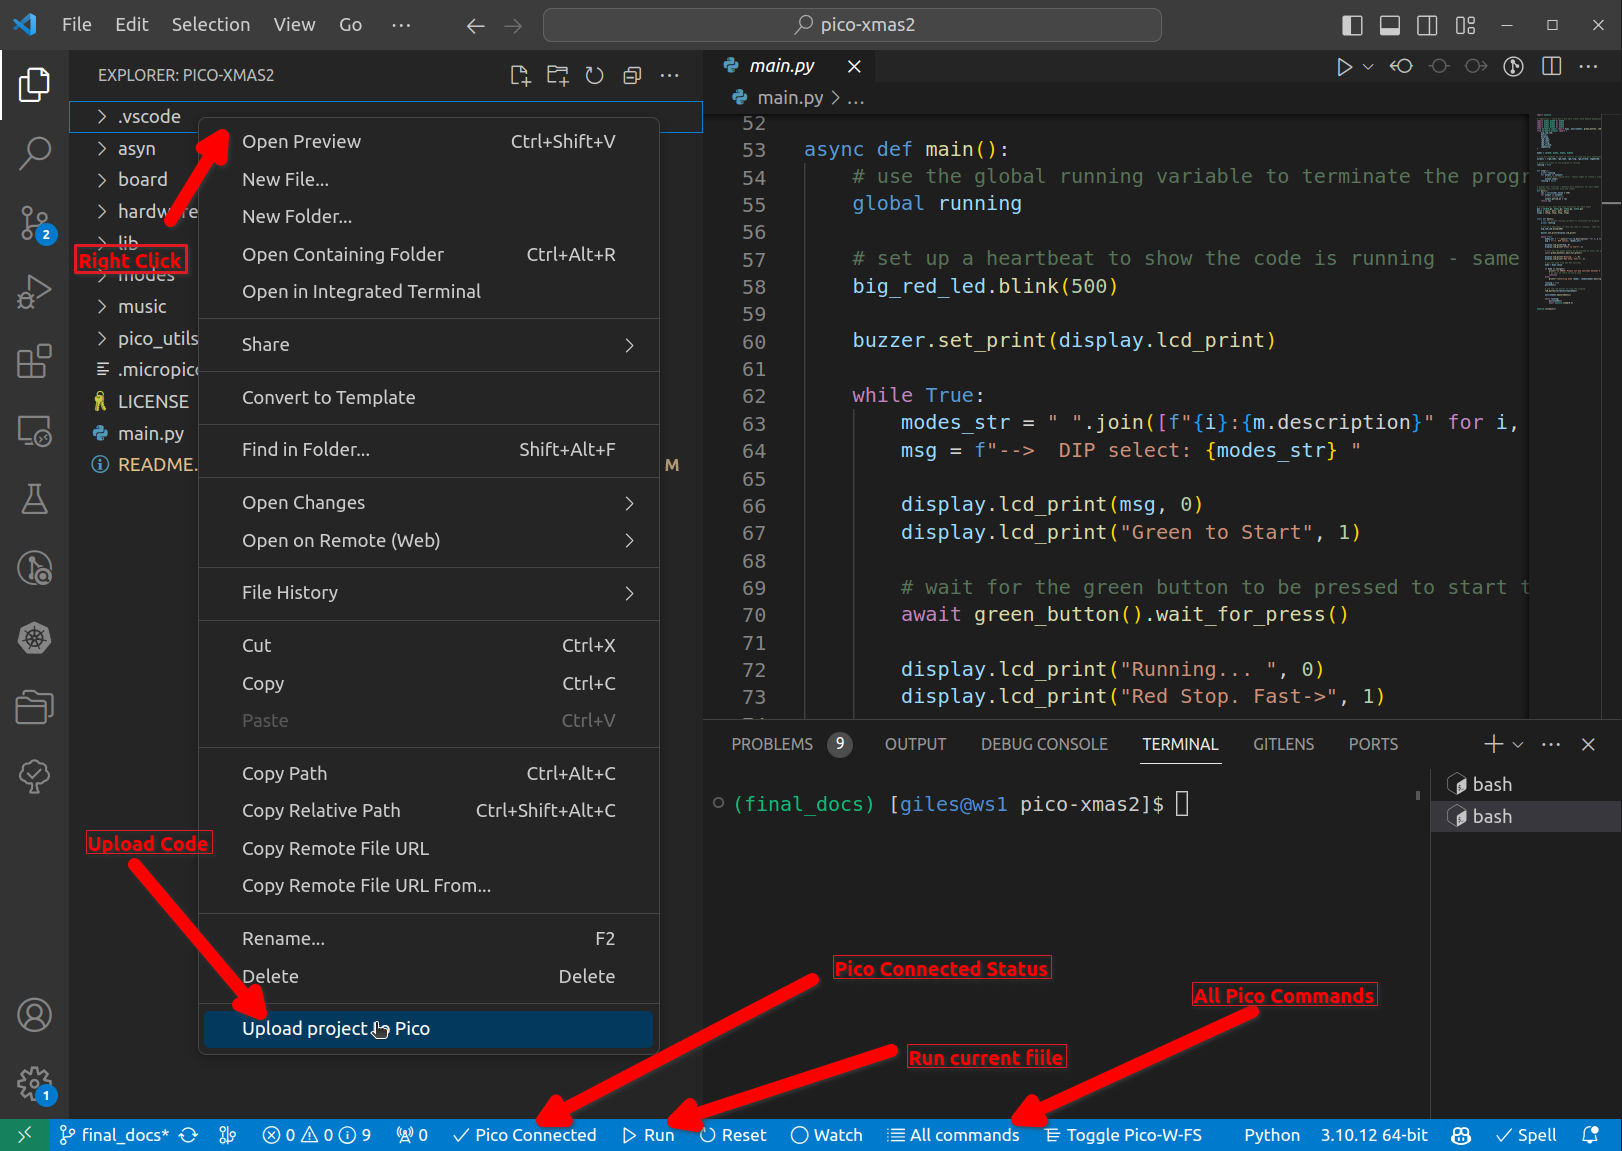Image resolution: width=1622 pixels, height=1151 pixels.
Task: Open All commands in the status bar
Action: pyautogui.click(x=954, y=1135)
